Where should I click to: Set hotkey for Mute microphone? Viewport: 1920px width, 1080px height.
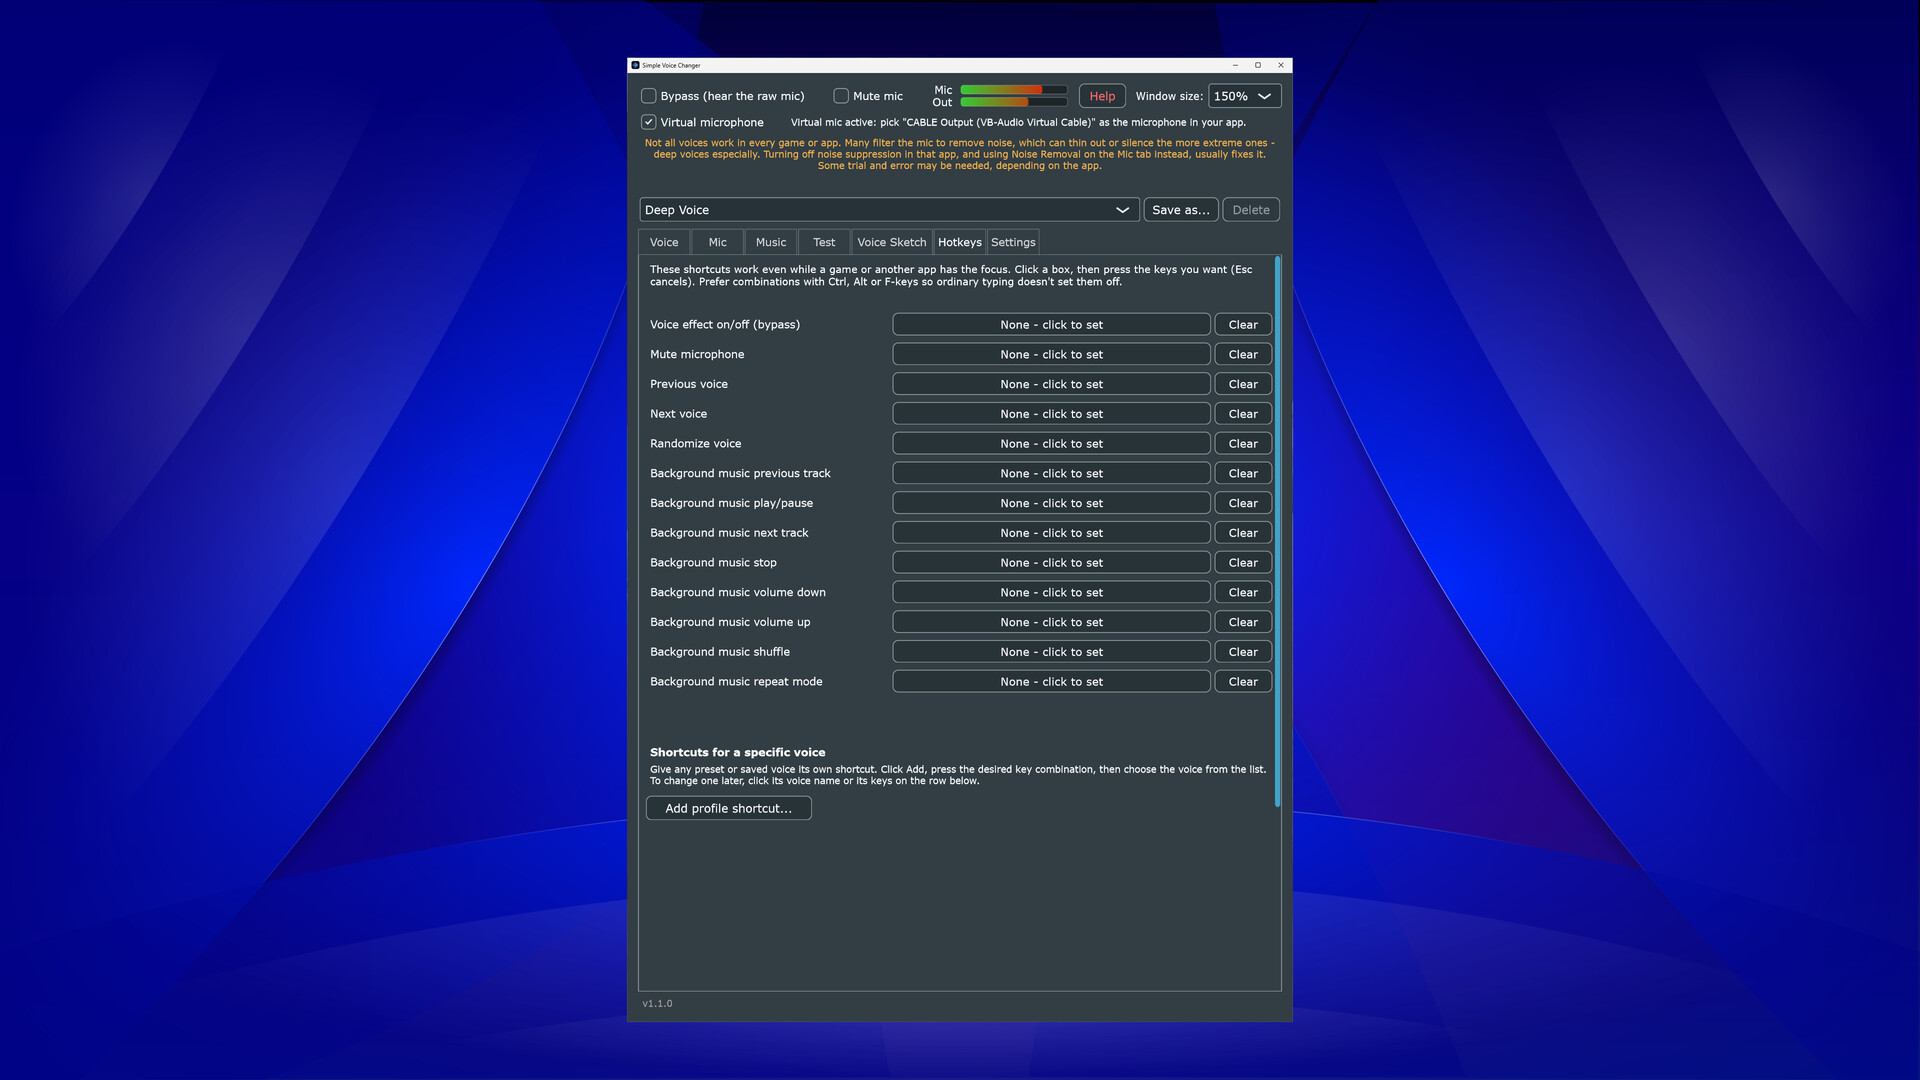pyautogui.click(x=1051, y=354)
